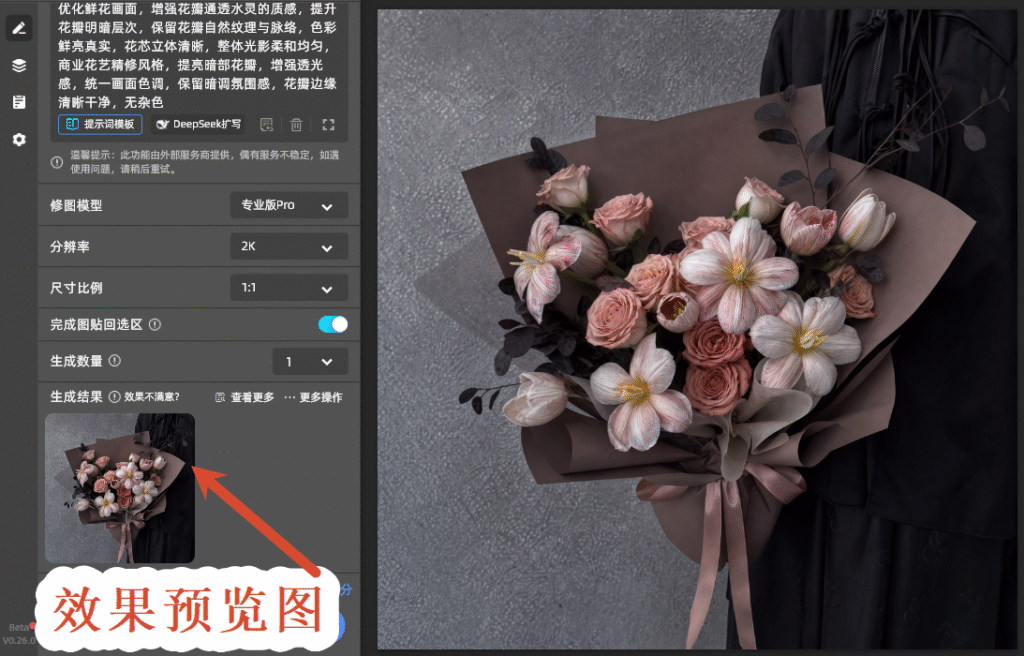This screenshot has height=656, width=1024.
Task: Click the 生成结果 heading
Action: 76,397
